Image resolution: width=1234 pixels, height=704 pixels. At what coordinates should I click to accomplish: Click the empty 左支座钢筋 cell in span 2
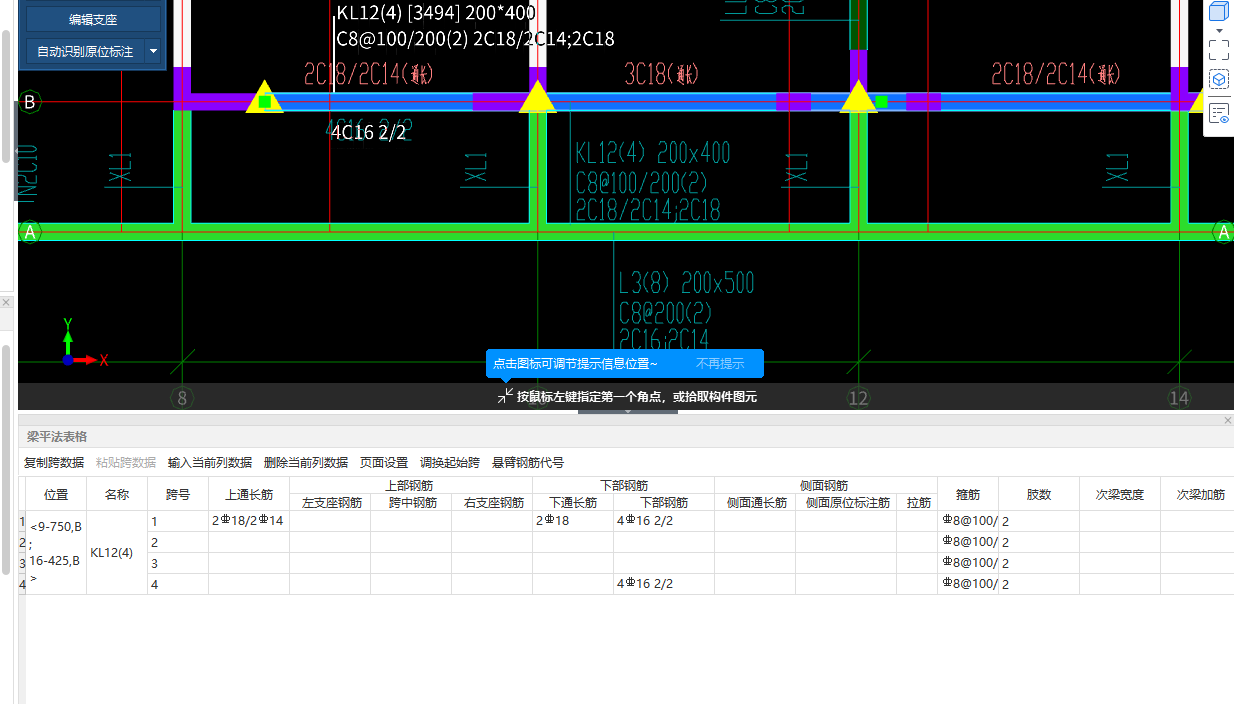point(330,542)
